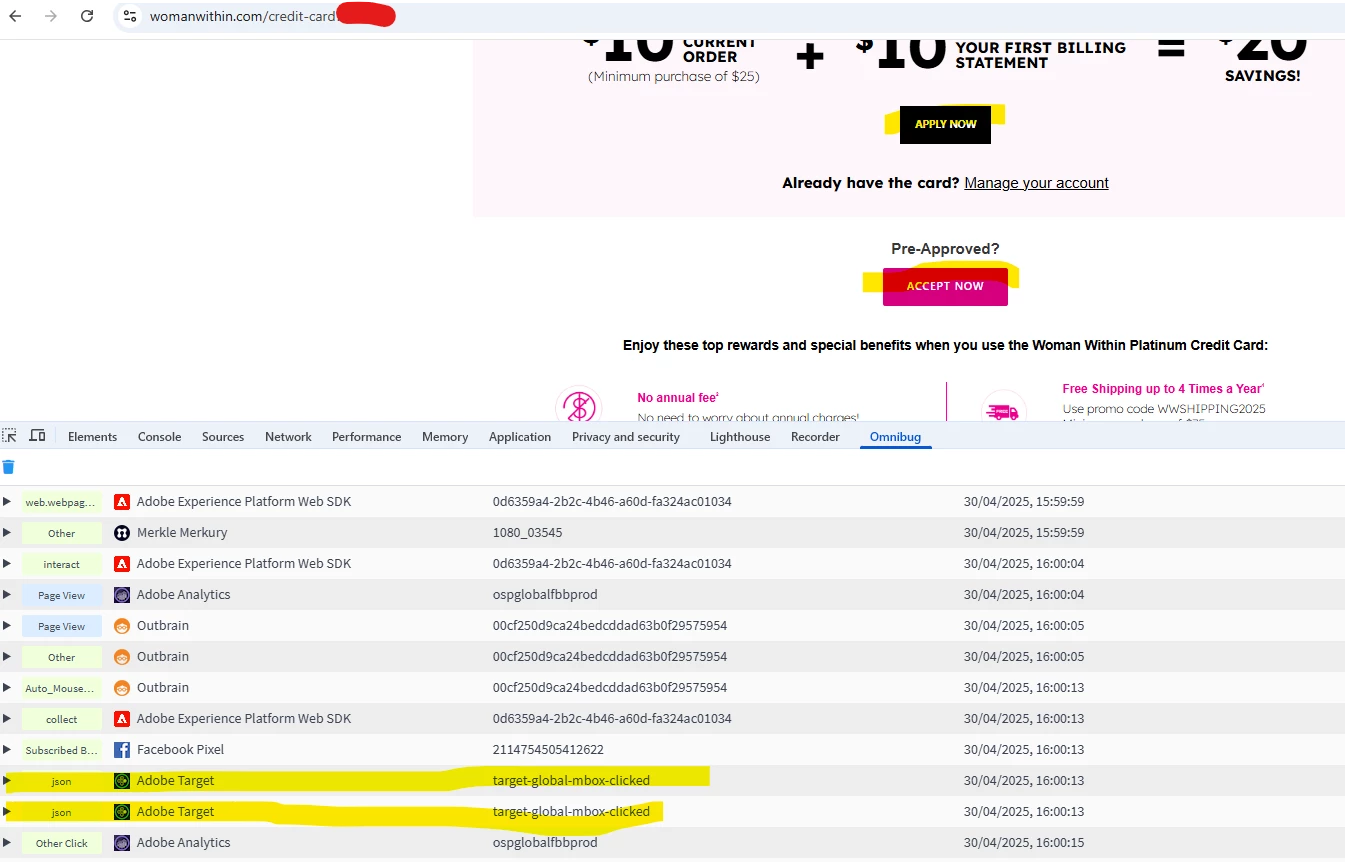Click timestamp 30/04/2025, 16:00:15

(1024, 843)
